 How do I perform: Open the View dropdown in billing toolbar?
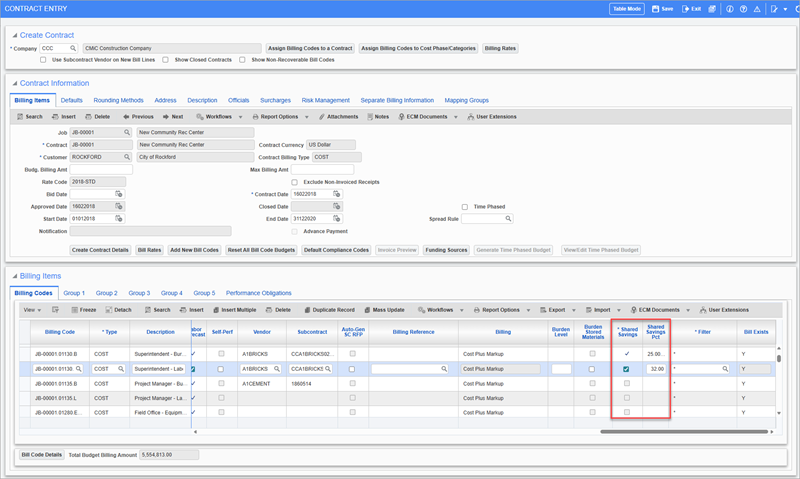(33, 310)
